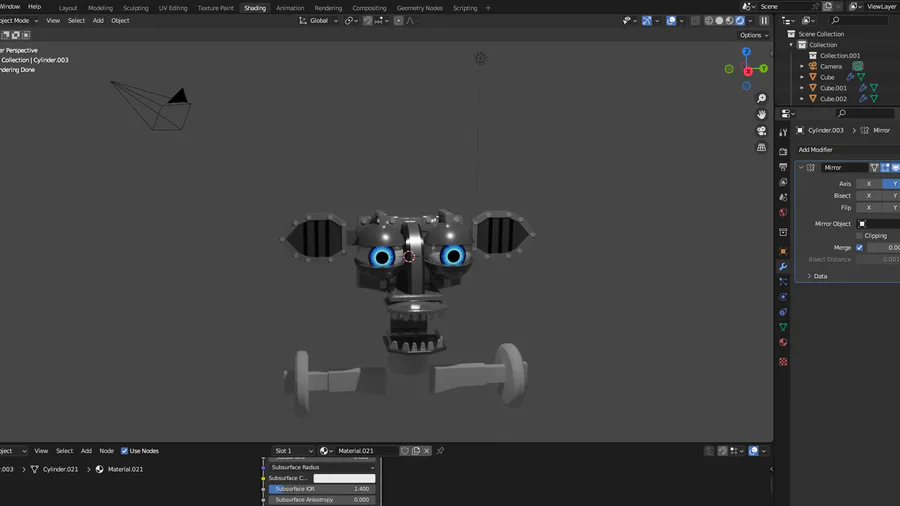This screenshot has height=506, width=900.
Task: Switch perspective/orthographic grid icon
Action: tap(762, 147)
